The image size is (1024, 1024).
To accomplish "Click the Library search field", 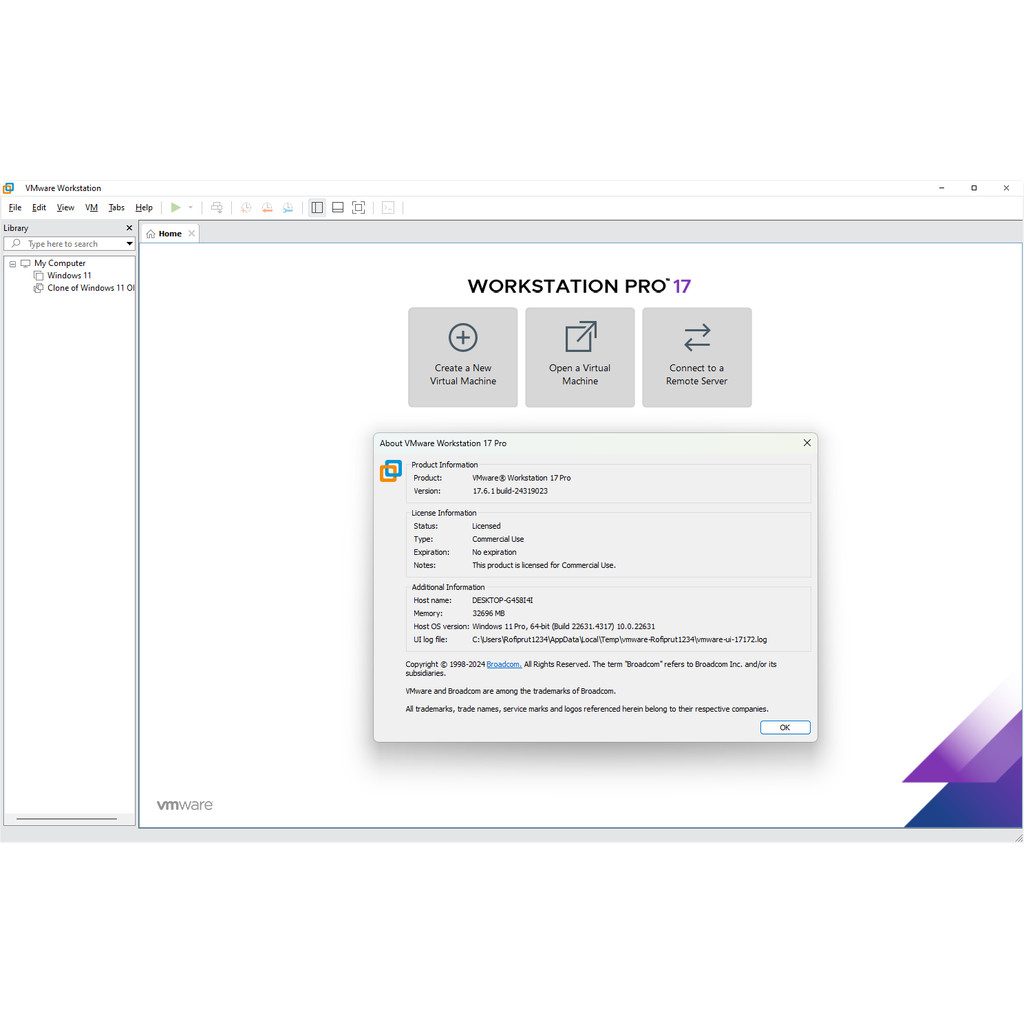I will point(69,244).
